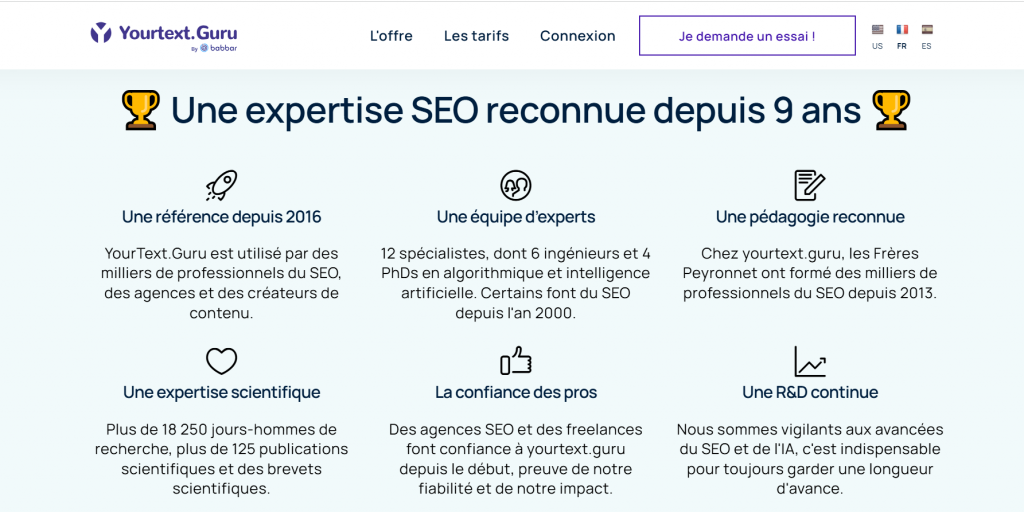
Task: Click the 'Une pédagogie reconnue' title
Action: click(x=810, y=217)
